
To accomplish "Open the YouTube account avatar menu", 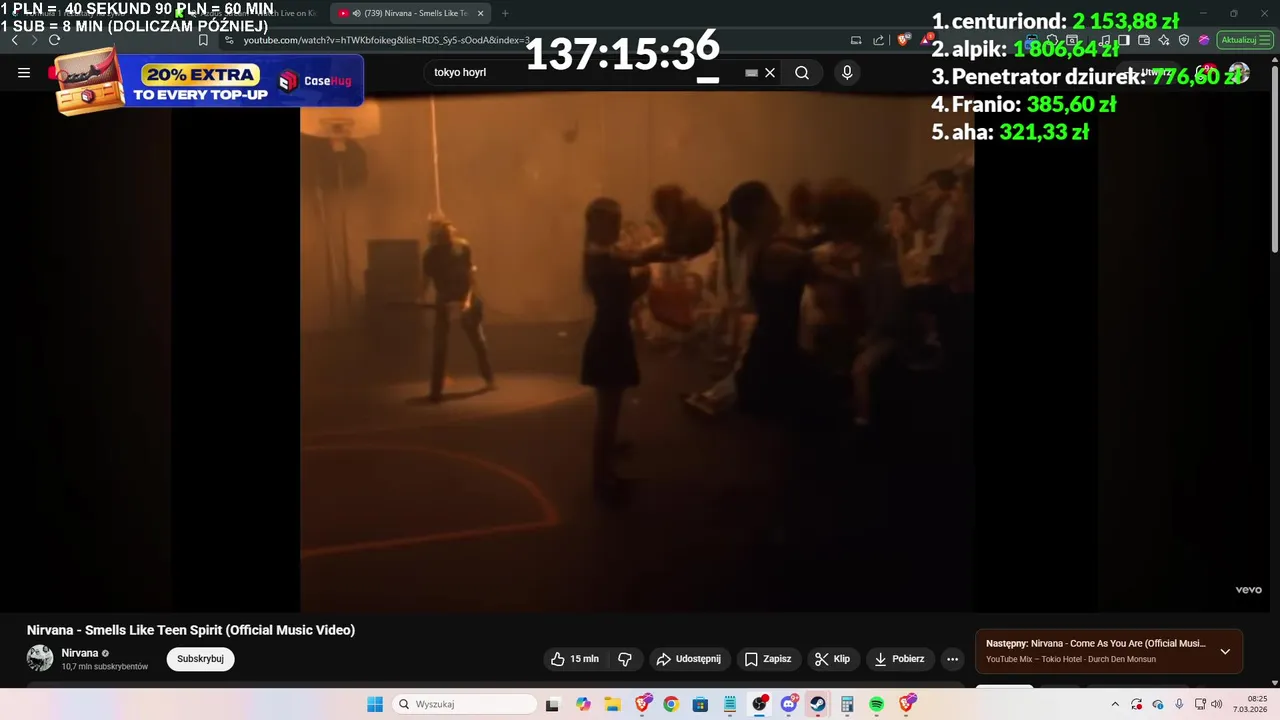I will pos(1239,73).
